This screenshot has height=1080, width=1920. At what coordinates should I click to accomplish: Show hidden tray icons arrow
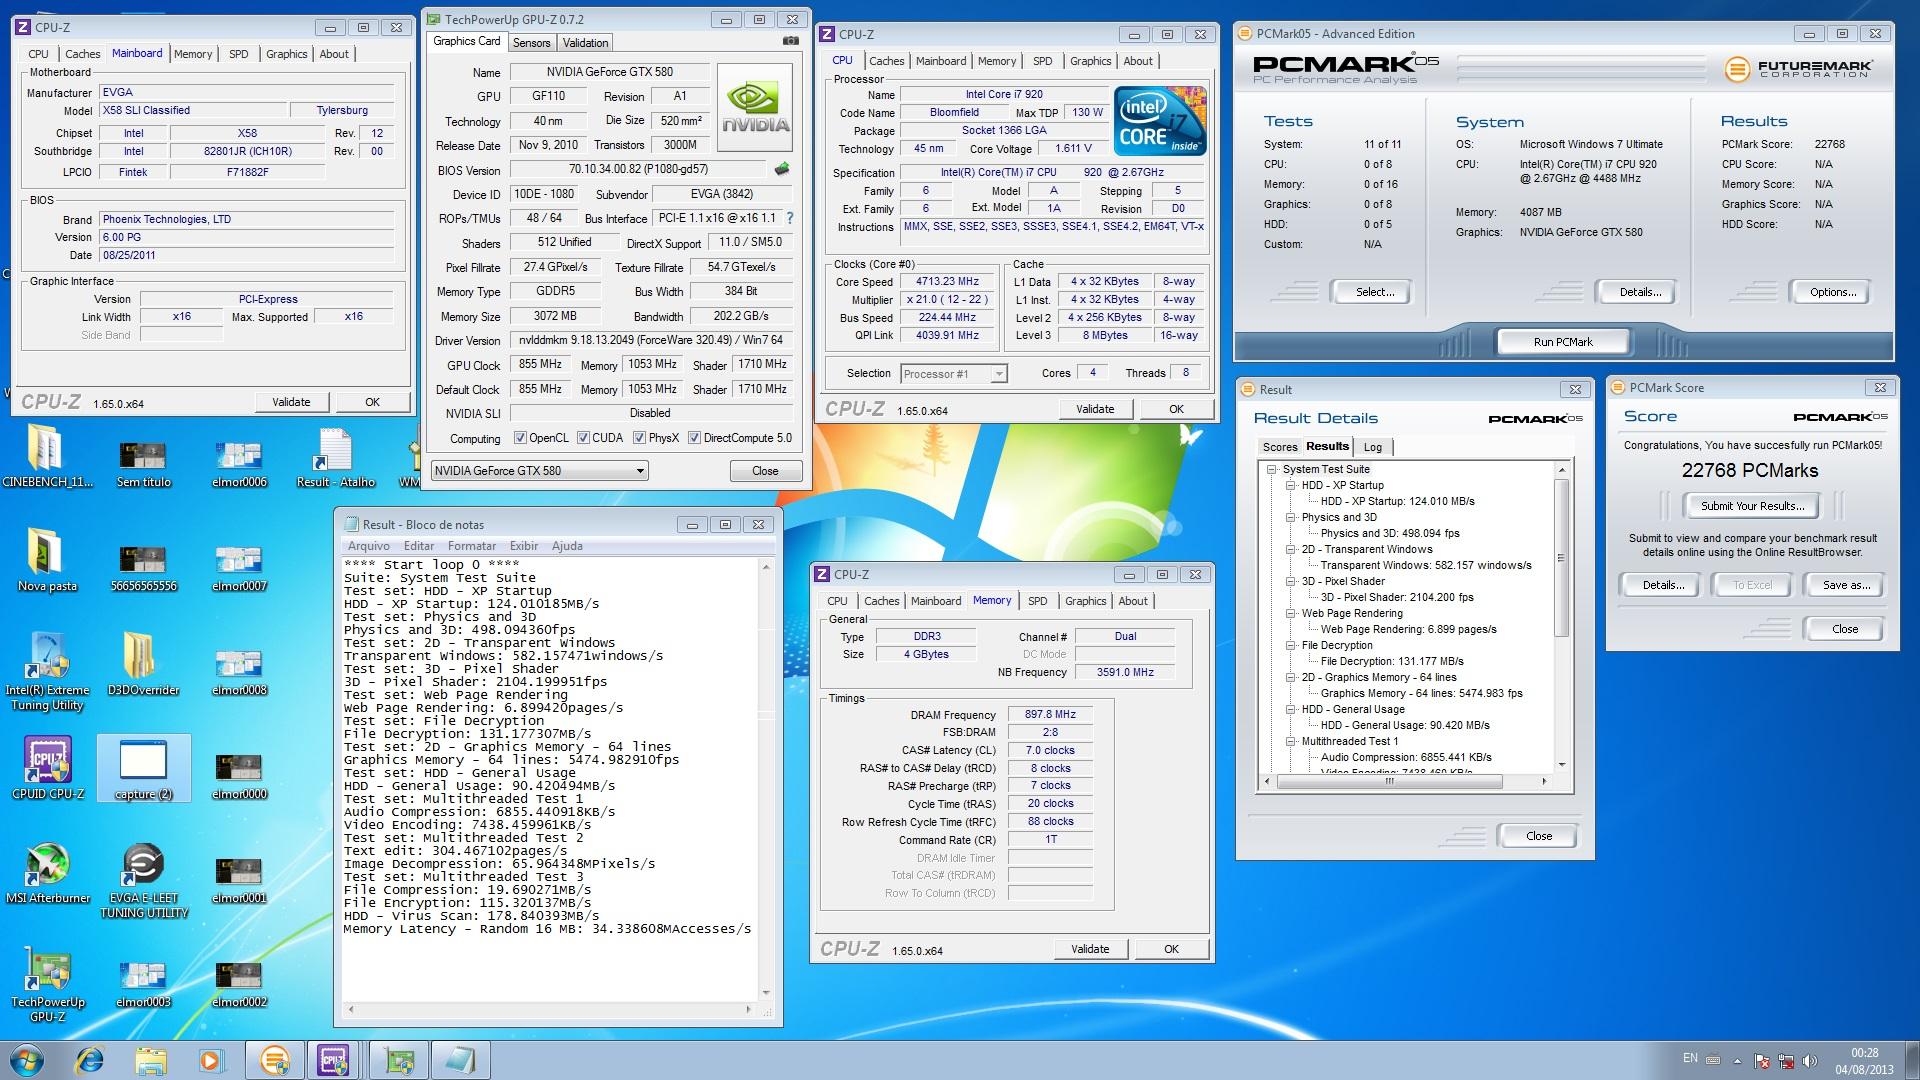point(1737,1060)
